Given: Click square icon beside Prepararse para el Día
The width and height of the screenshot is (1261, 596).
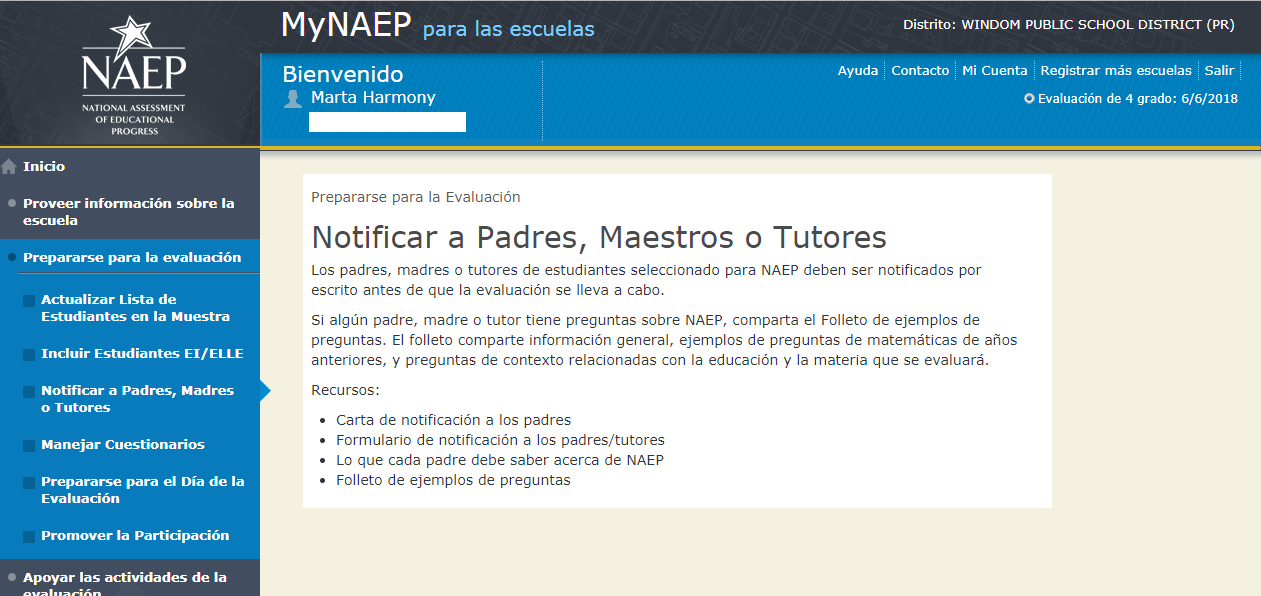Looking at the screenshot, I should (x=29, y=482).
